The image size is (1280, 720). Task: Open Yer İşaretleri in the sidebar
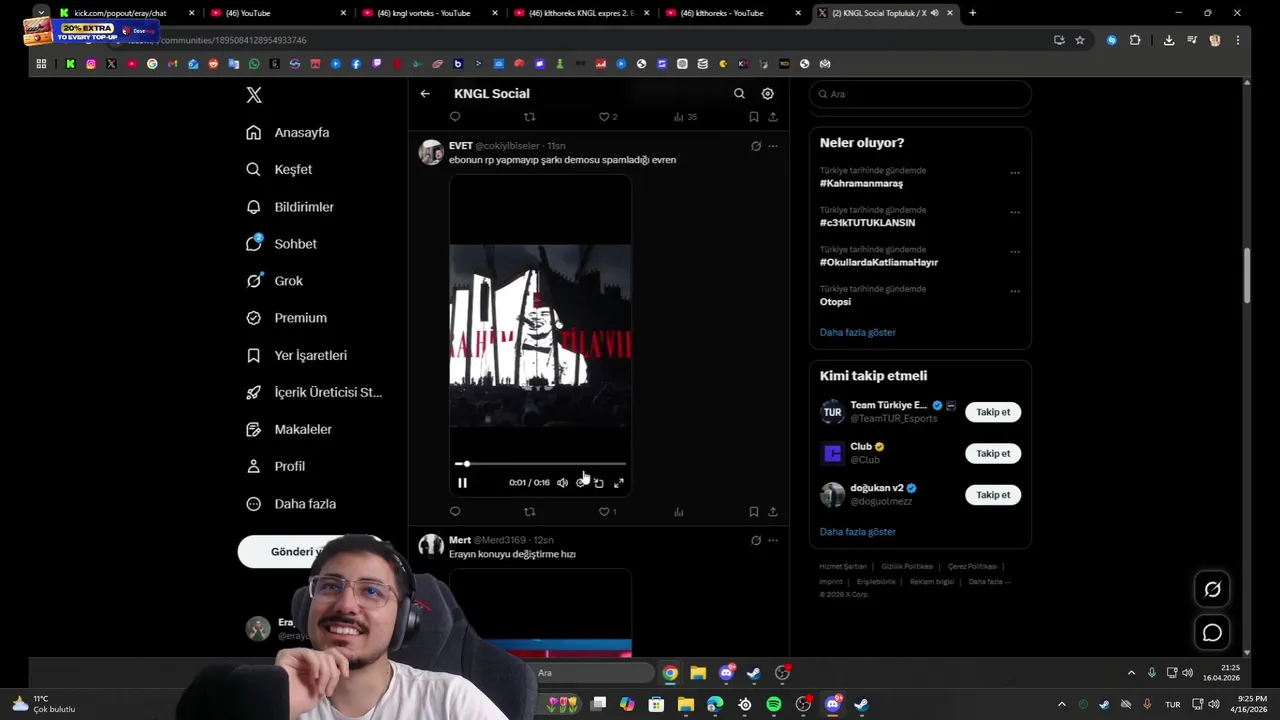pyautogui.click(x=297, y=355)
